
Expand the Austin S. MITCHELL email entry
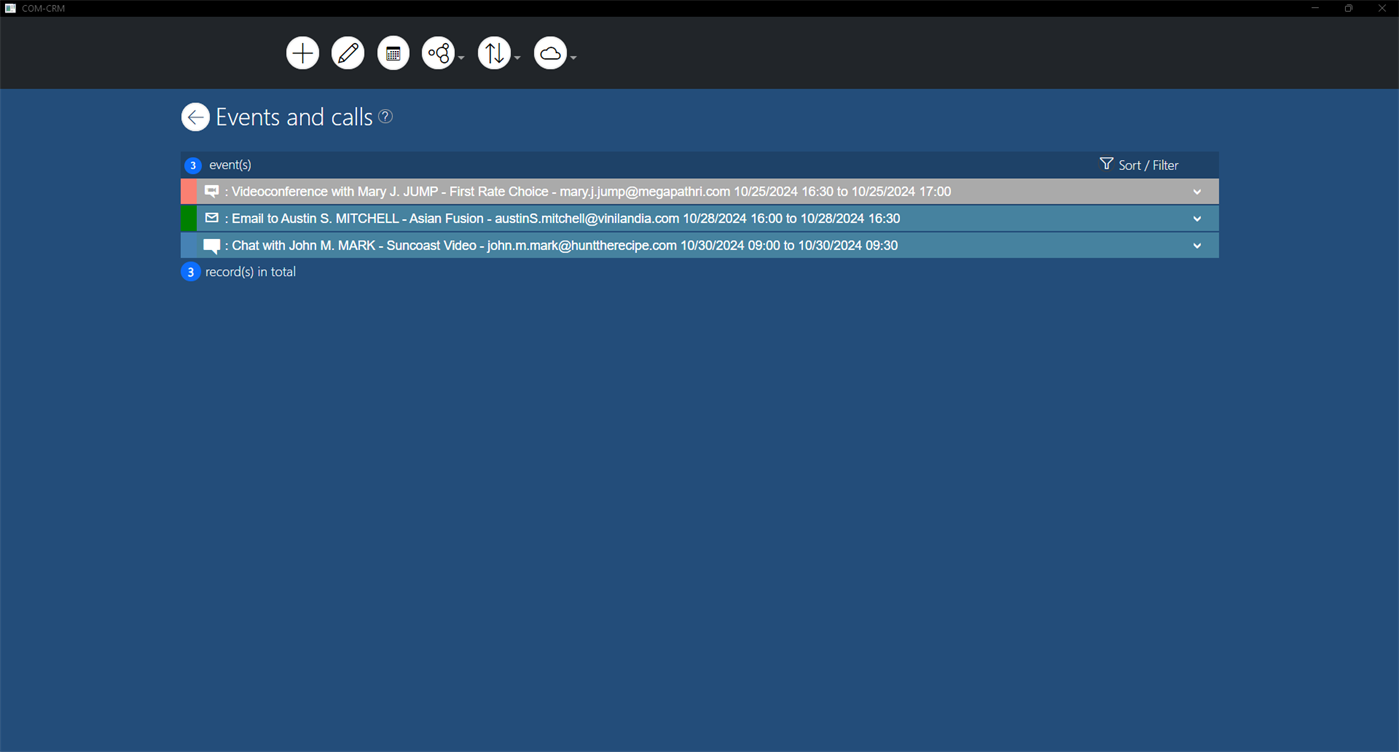1197,218
